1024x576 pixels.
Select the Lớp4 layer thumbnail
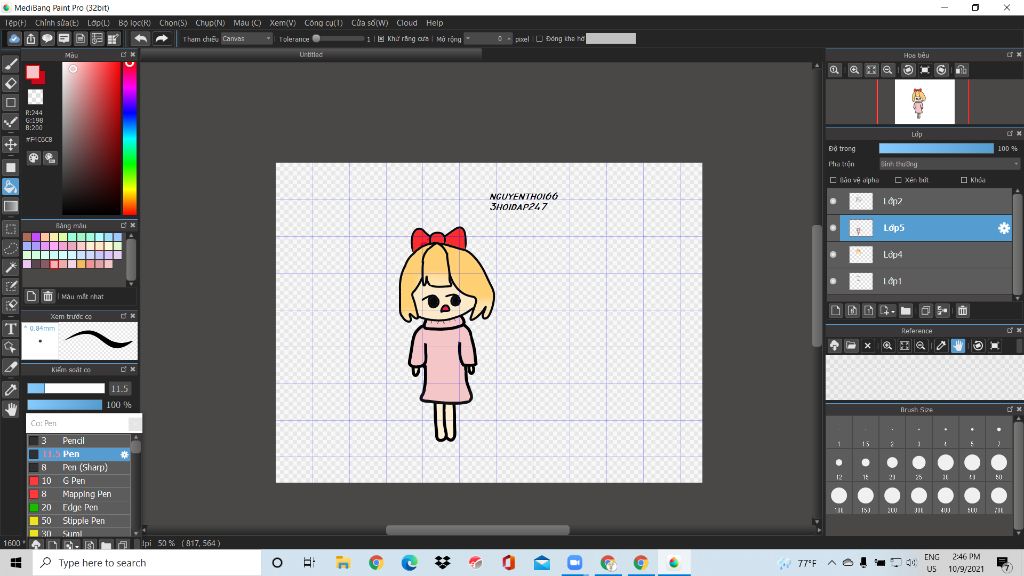tap(861, 255)
